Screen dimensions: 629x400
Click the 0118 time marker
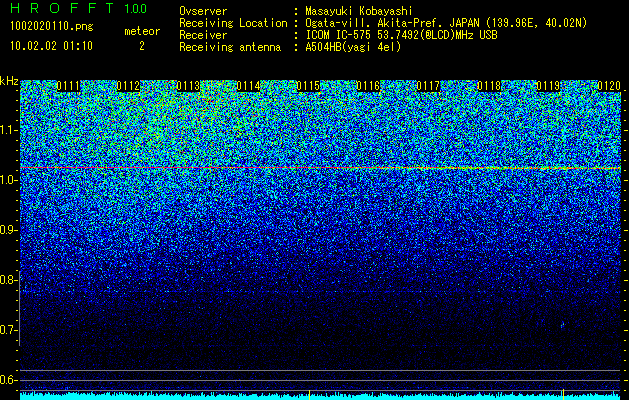click(x=489, y=86)
